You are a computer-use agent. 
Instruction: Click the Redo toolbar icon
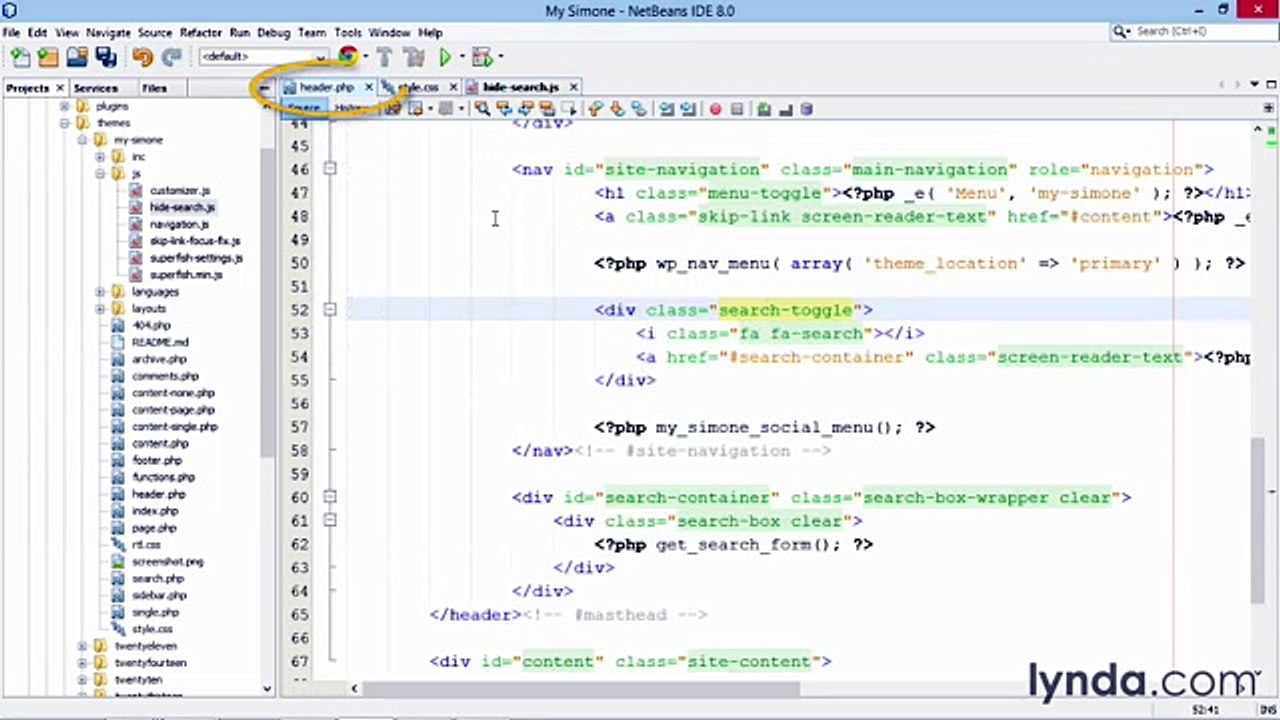[171, 57]
